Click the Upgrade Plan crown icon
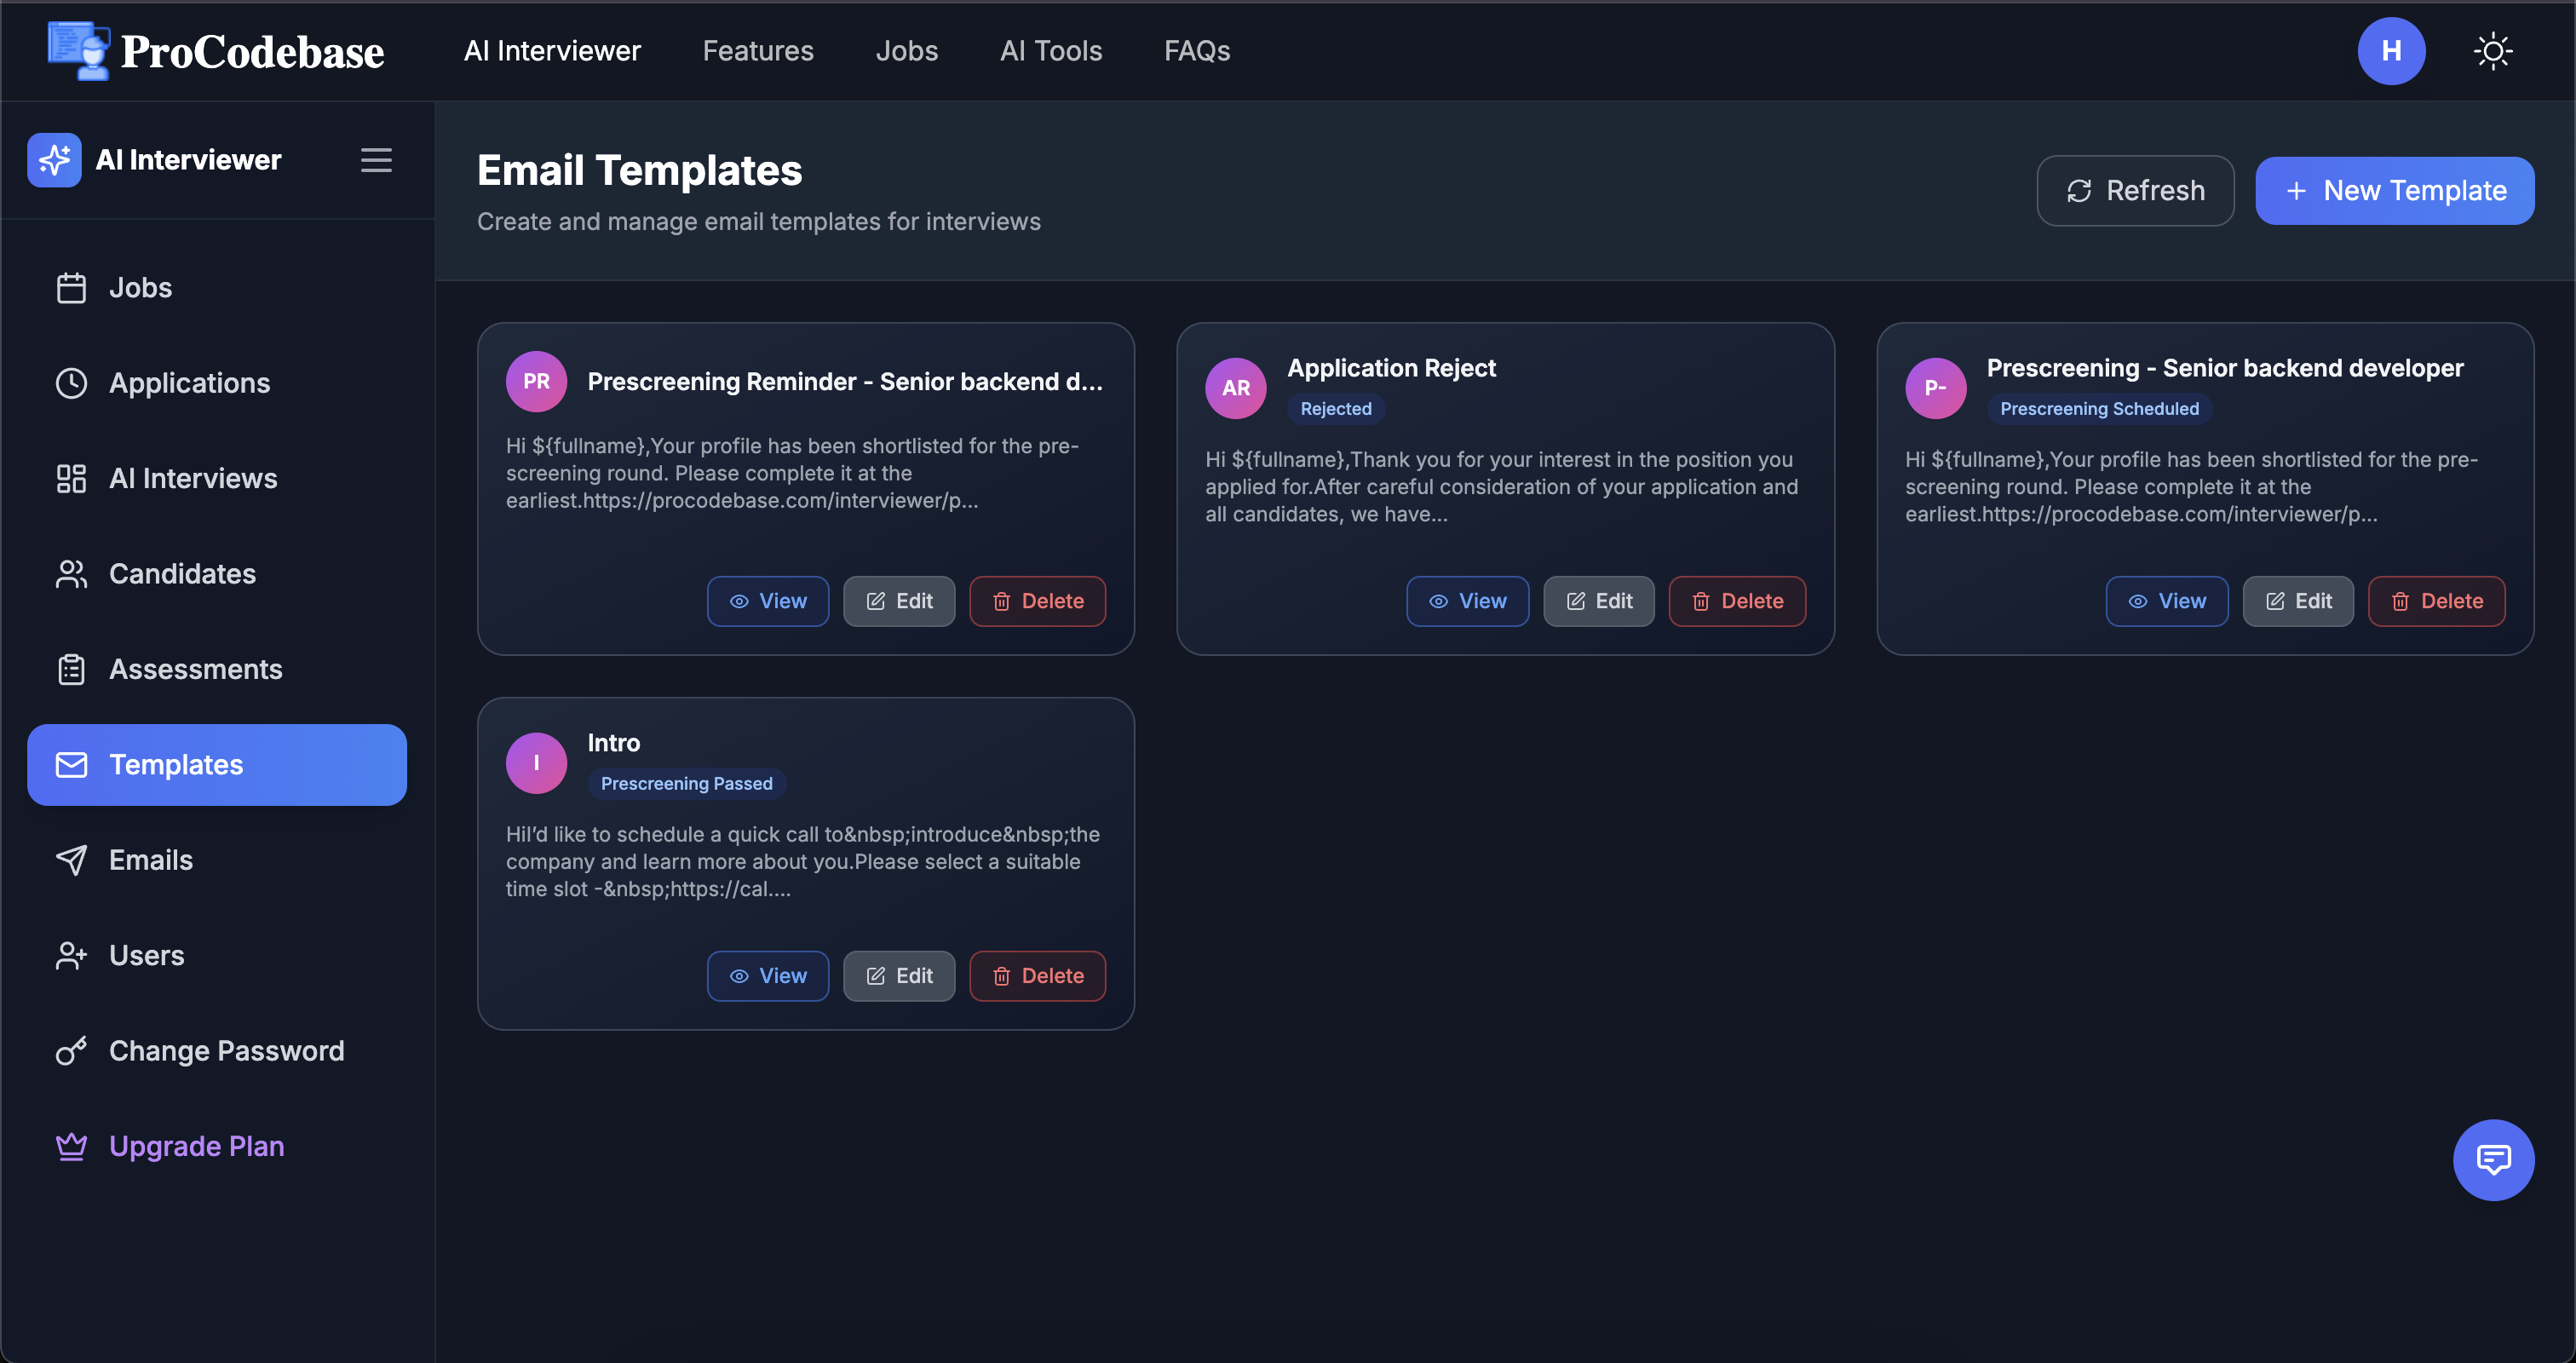 click(x=70, y=1146)
